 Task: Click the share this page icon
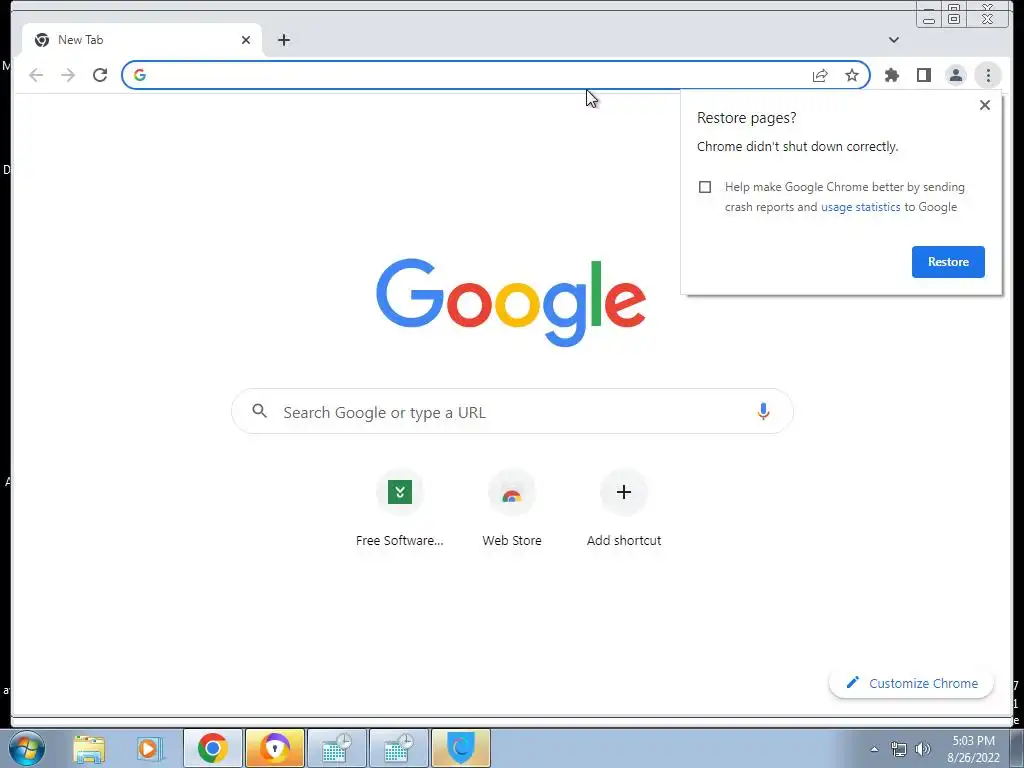pos(820,75)
